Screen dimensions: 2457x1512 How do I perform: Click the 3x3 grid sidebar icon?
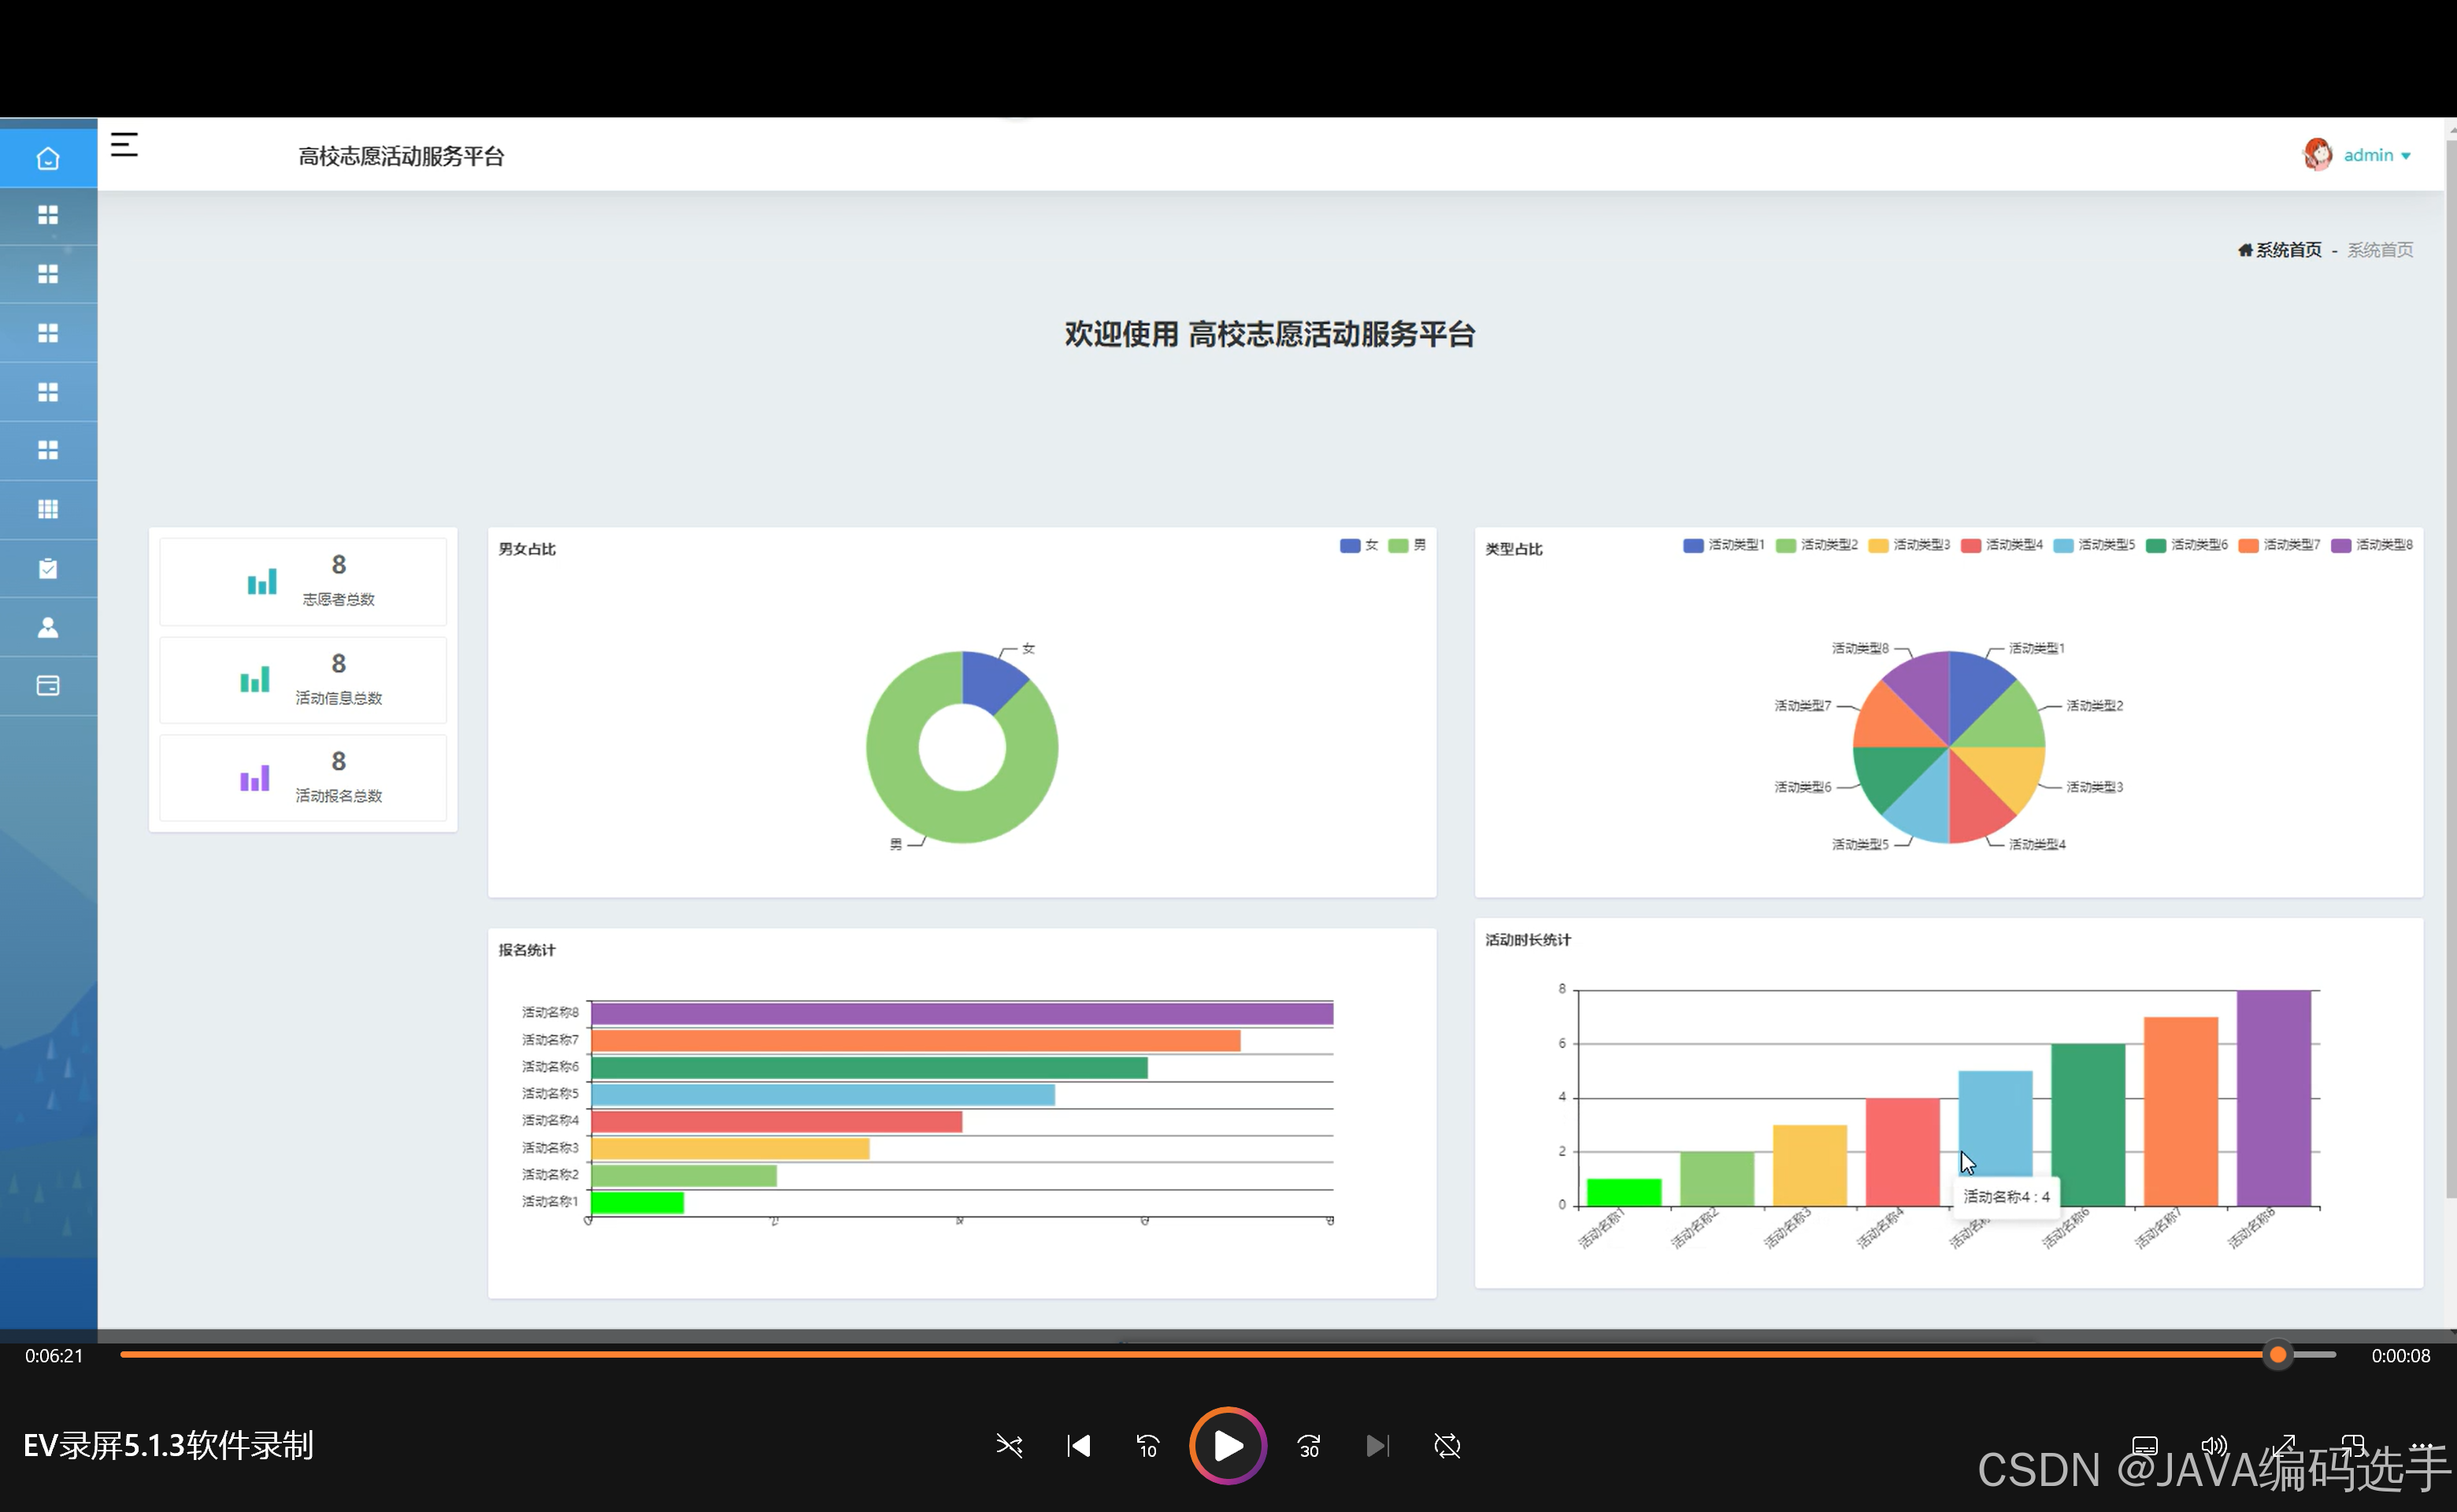click(48, 509)
